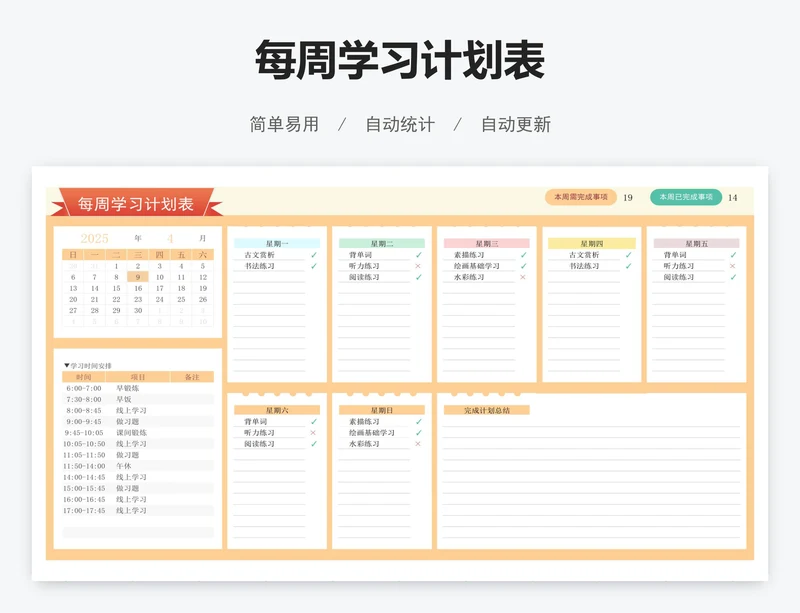Click the 完成计划总结 header

(x=487, y=410)
